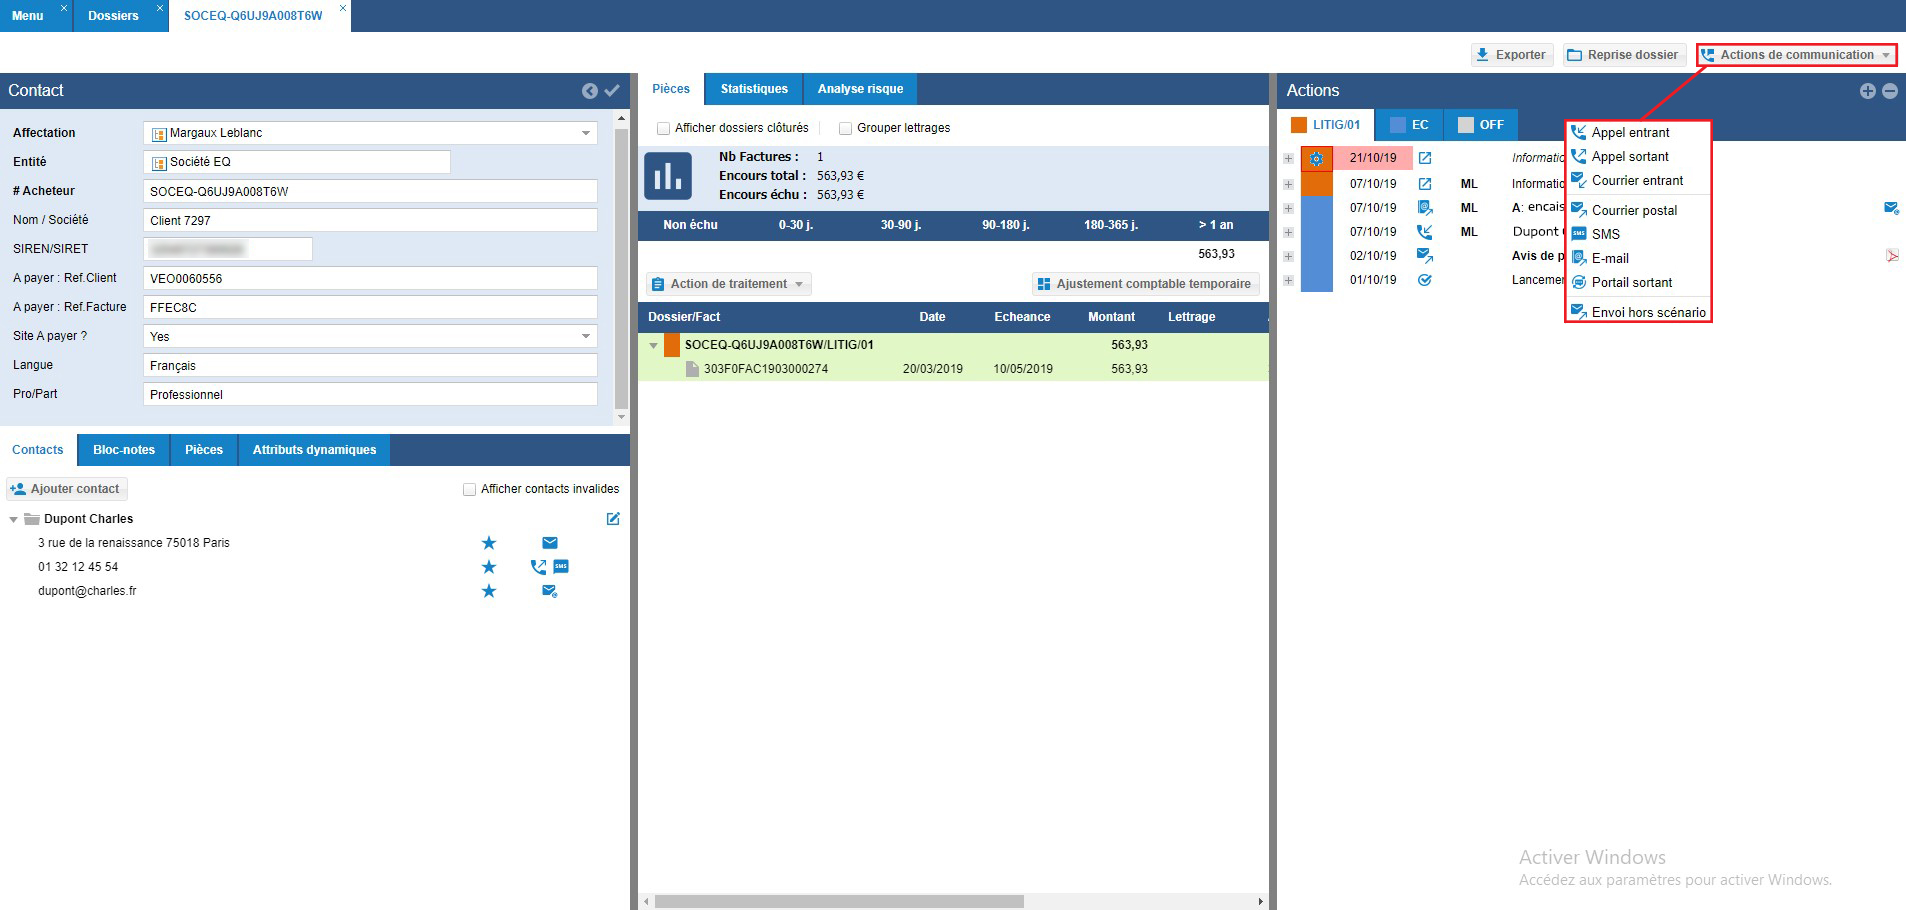Viewport: 1906px width, 910px height.
Task: Click the orange LITIG/01 color swatch in dossier row
Action: point(672,345)
